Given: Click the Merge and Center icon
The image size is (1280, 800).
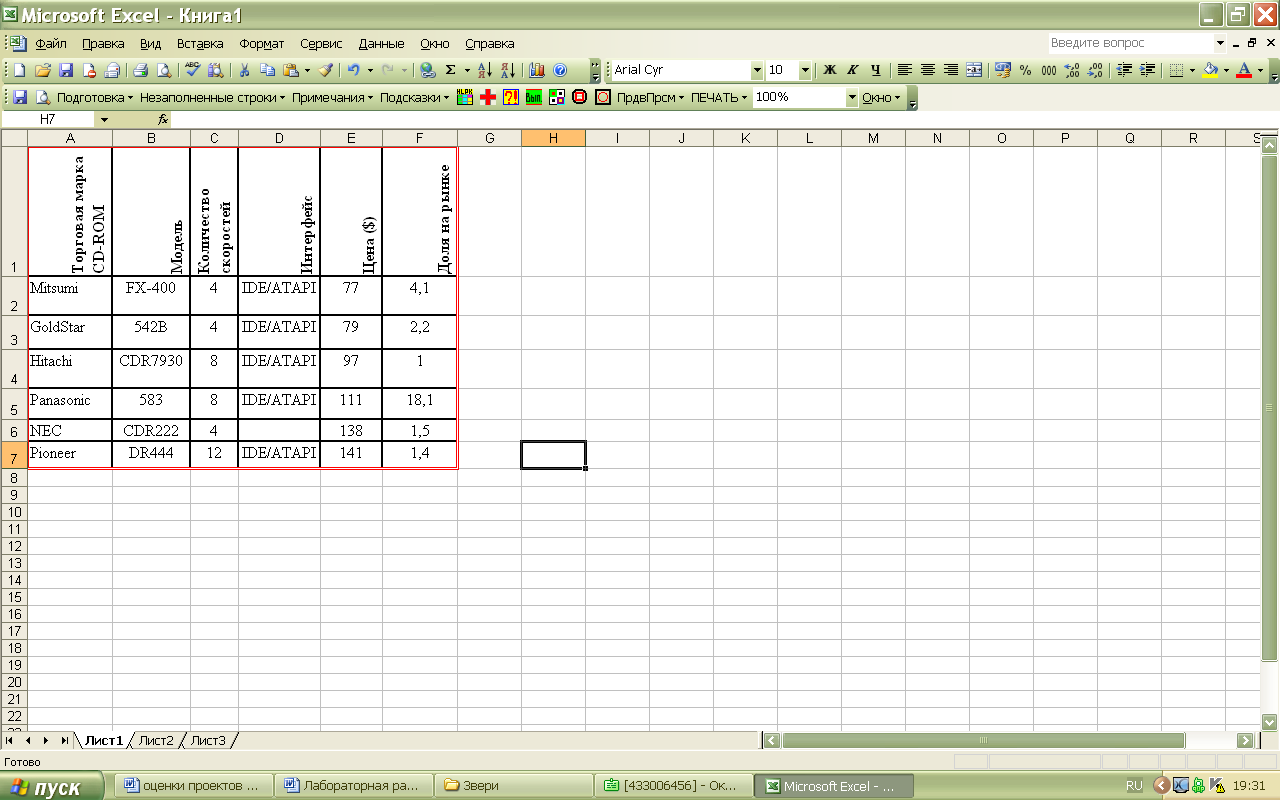Looking at the screenshot, I should click(x=974, y=70).
